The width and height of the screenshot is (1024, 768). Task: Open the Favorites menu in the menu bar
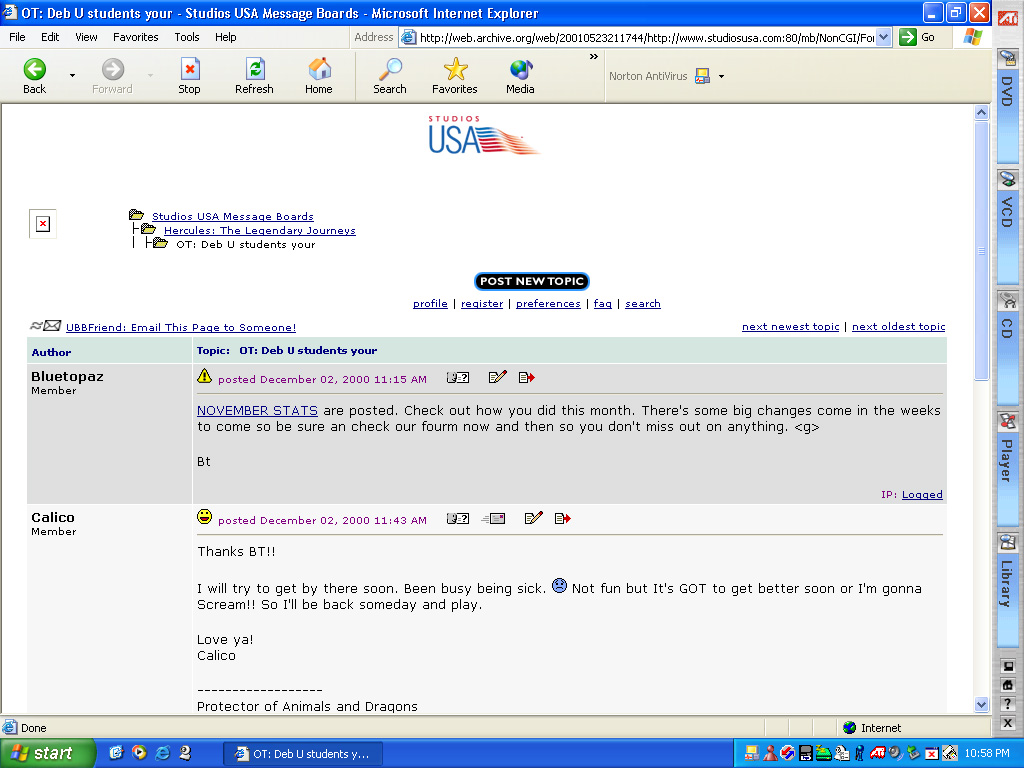136,37
